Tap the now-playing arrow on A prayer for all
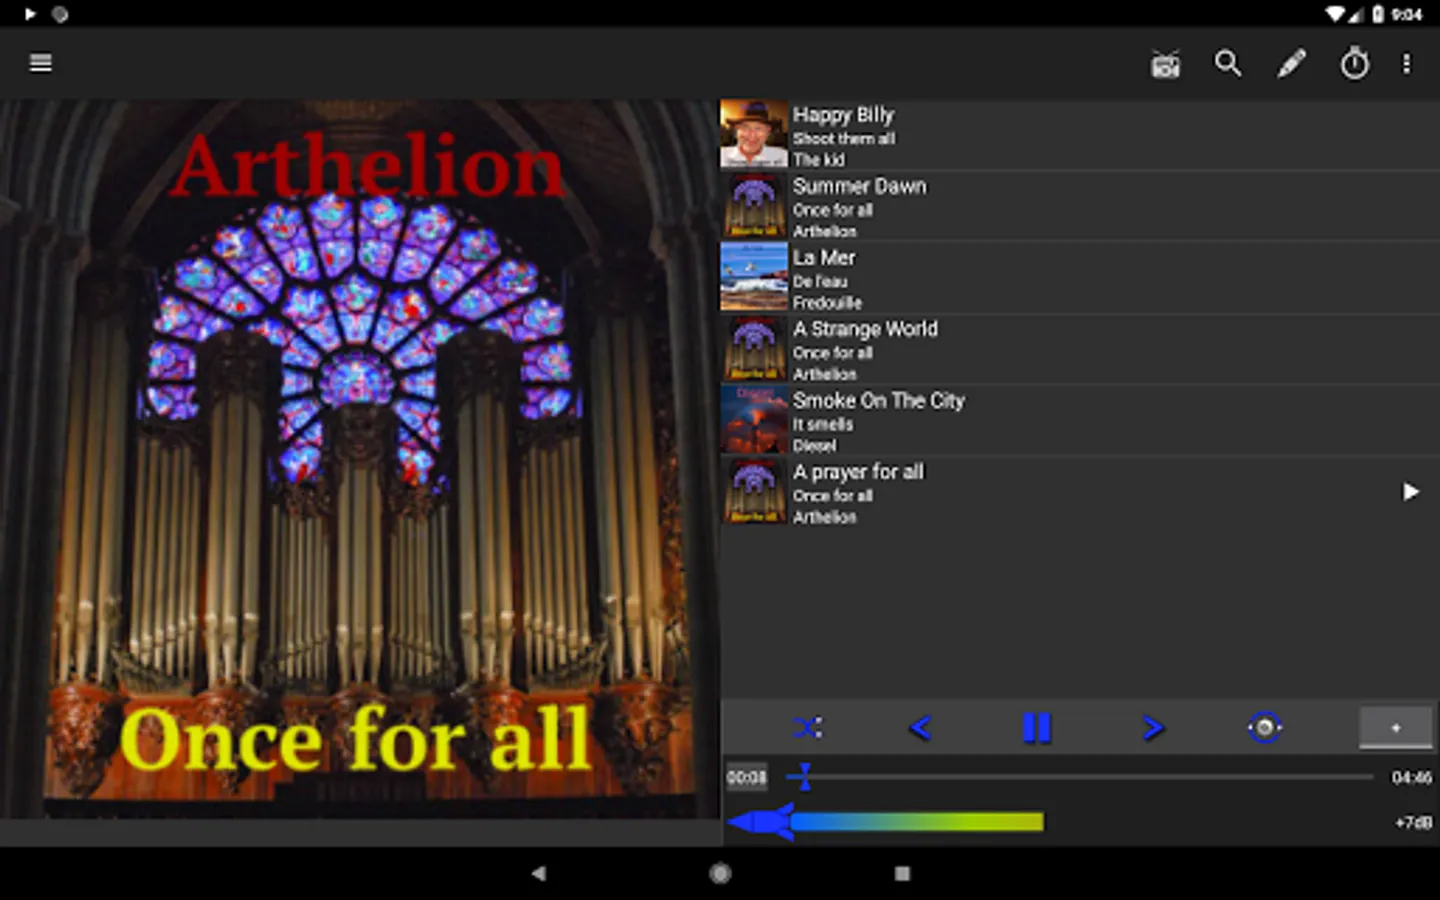The image size is (1440, 900). [x=1410, y=492]
